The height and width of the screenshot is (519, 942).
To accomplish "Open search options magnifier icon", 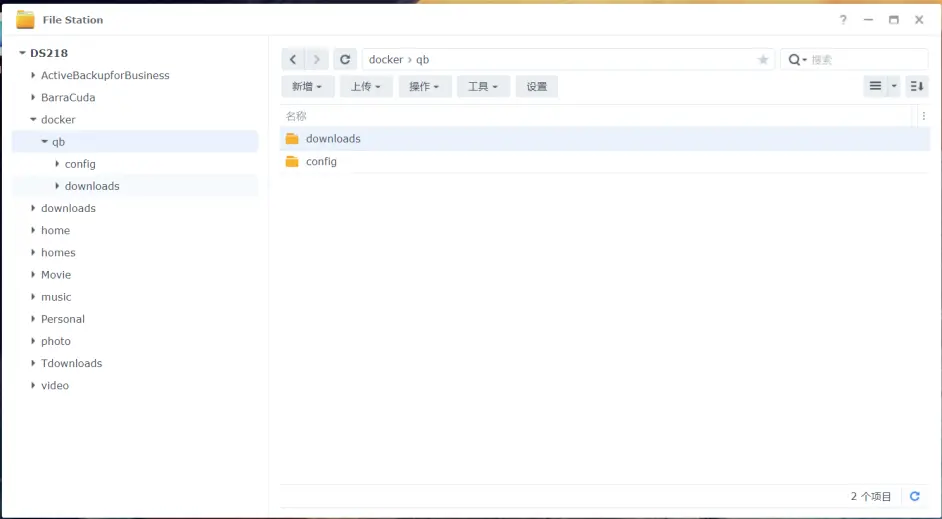I will pyautogui.click(x=797, y=59).
